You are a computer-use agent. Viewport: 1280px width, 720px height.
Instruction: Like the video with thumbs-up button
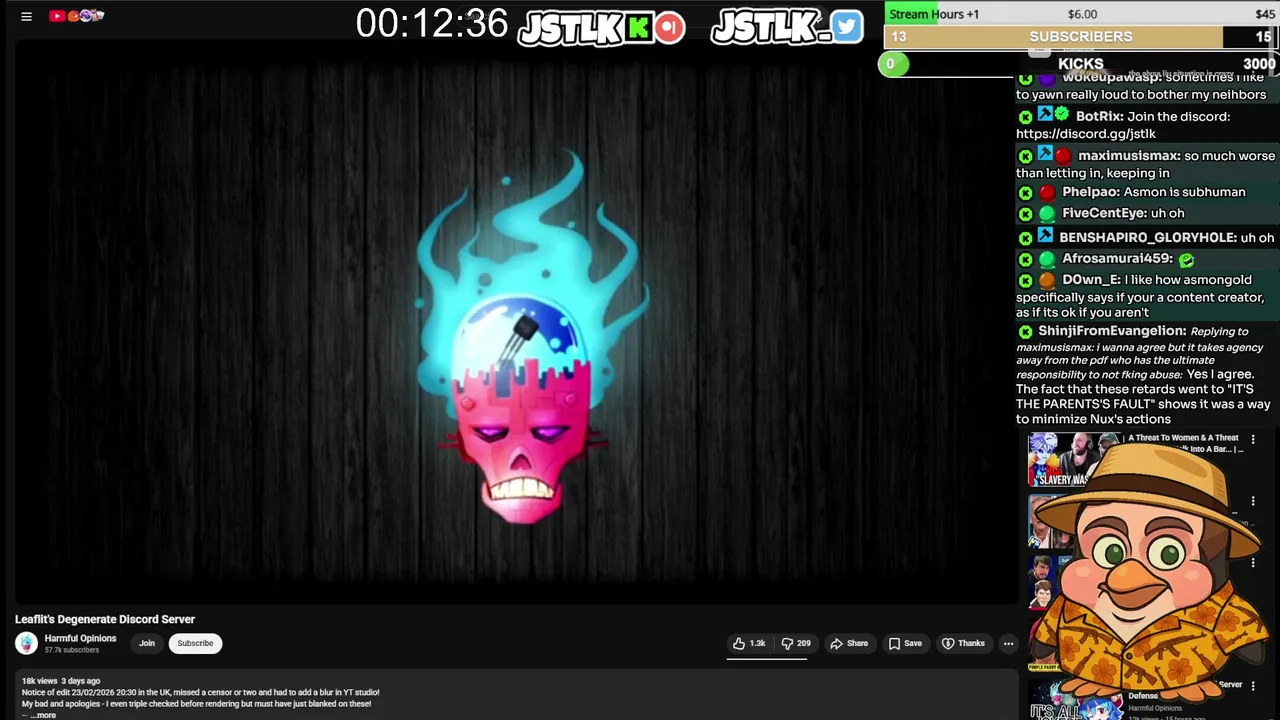tap(749, 643)
